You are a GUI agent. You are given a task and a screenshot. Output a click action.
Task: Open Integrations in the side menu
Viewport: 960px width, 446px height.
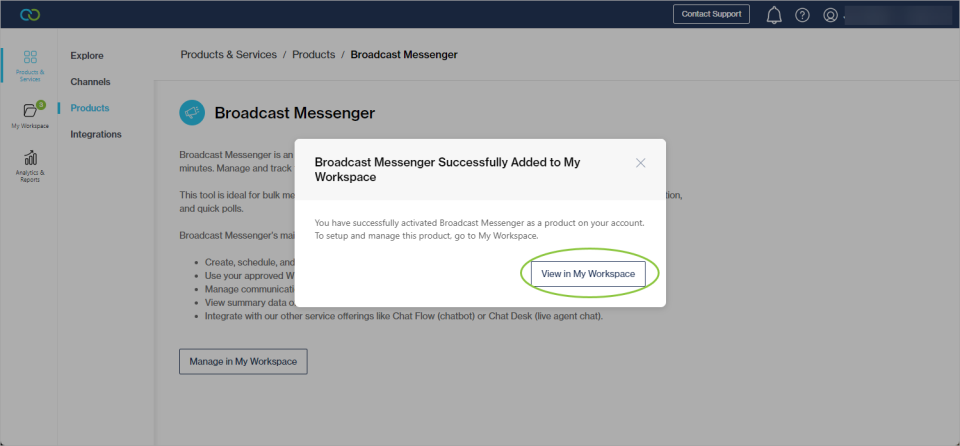coord(96,134)
